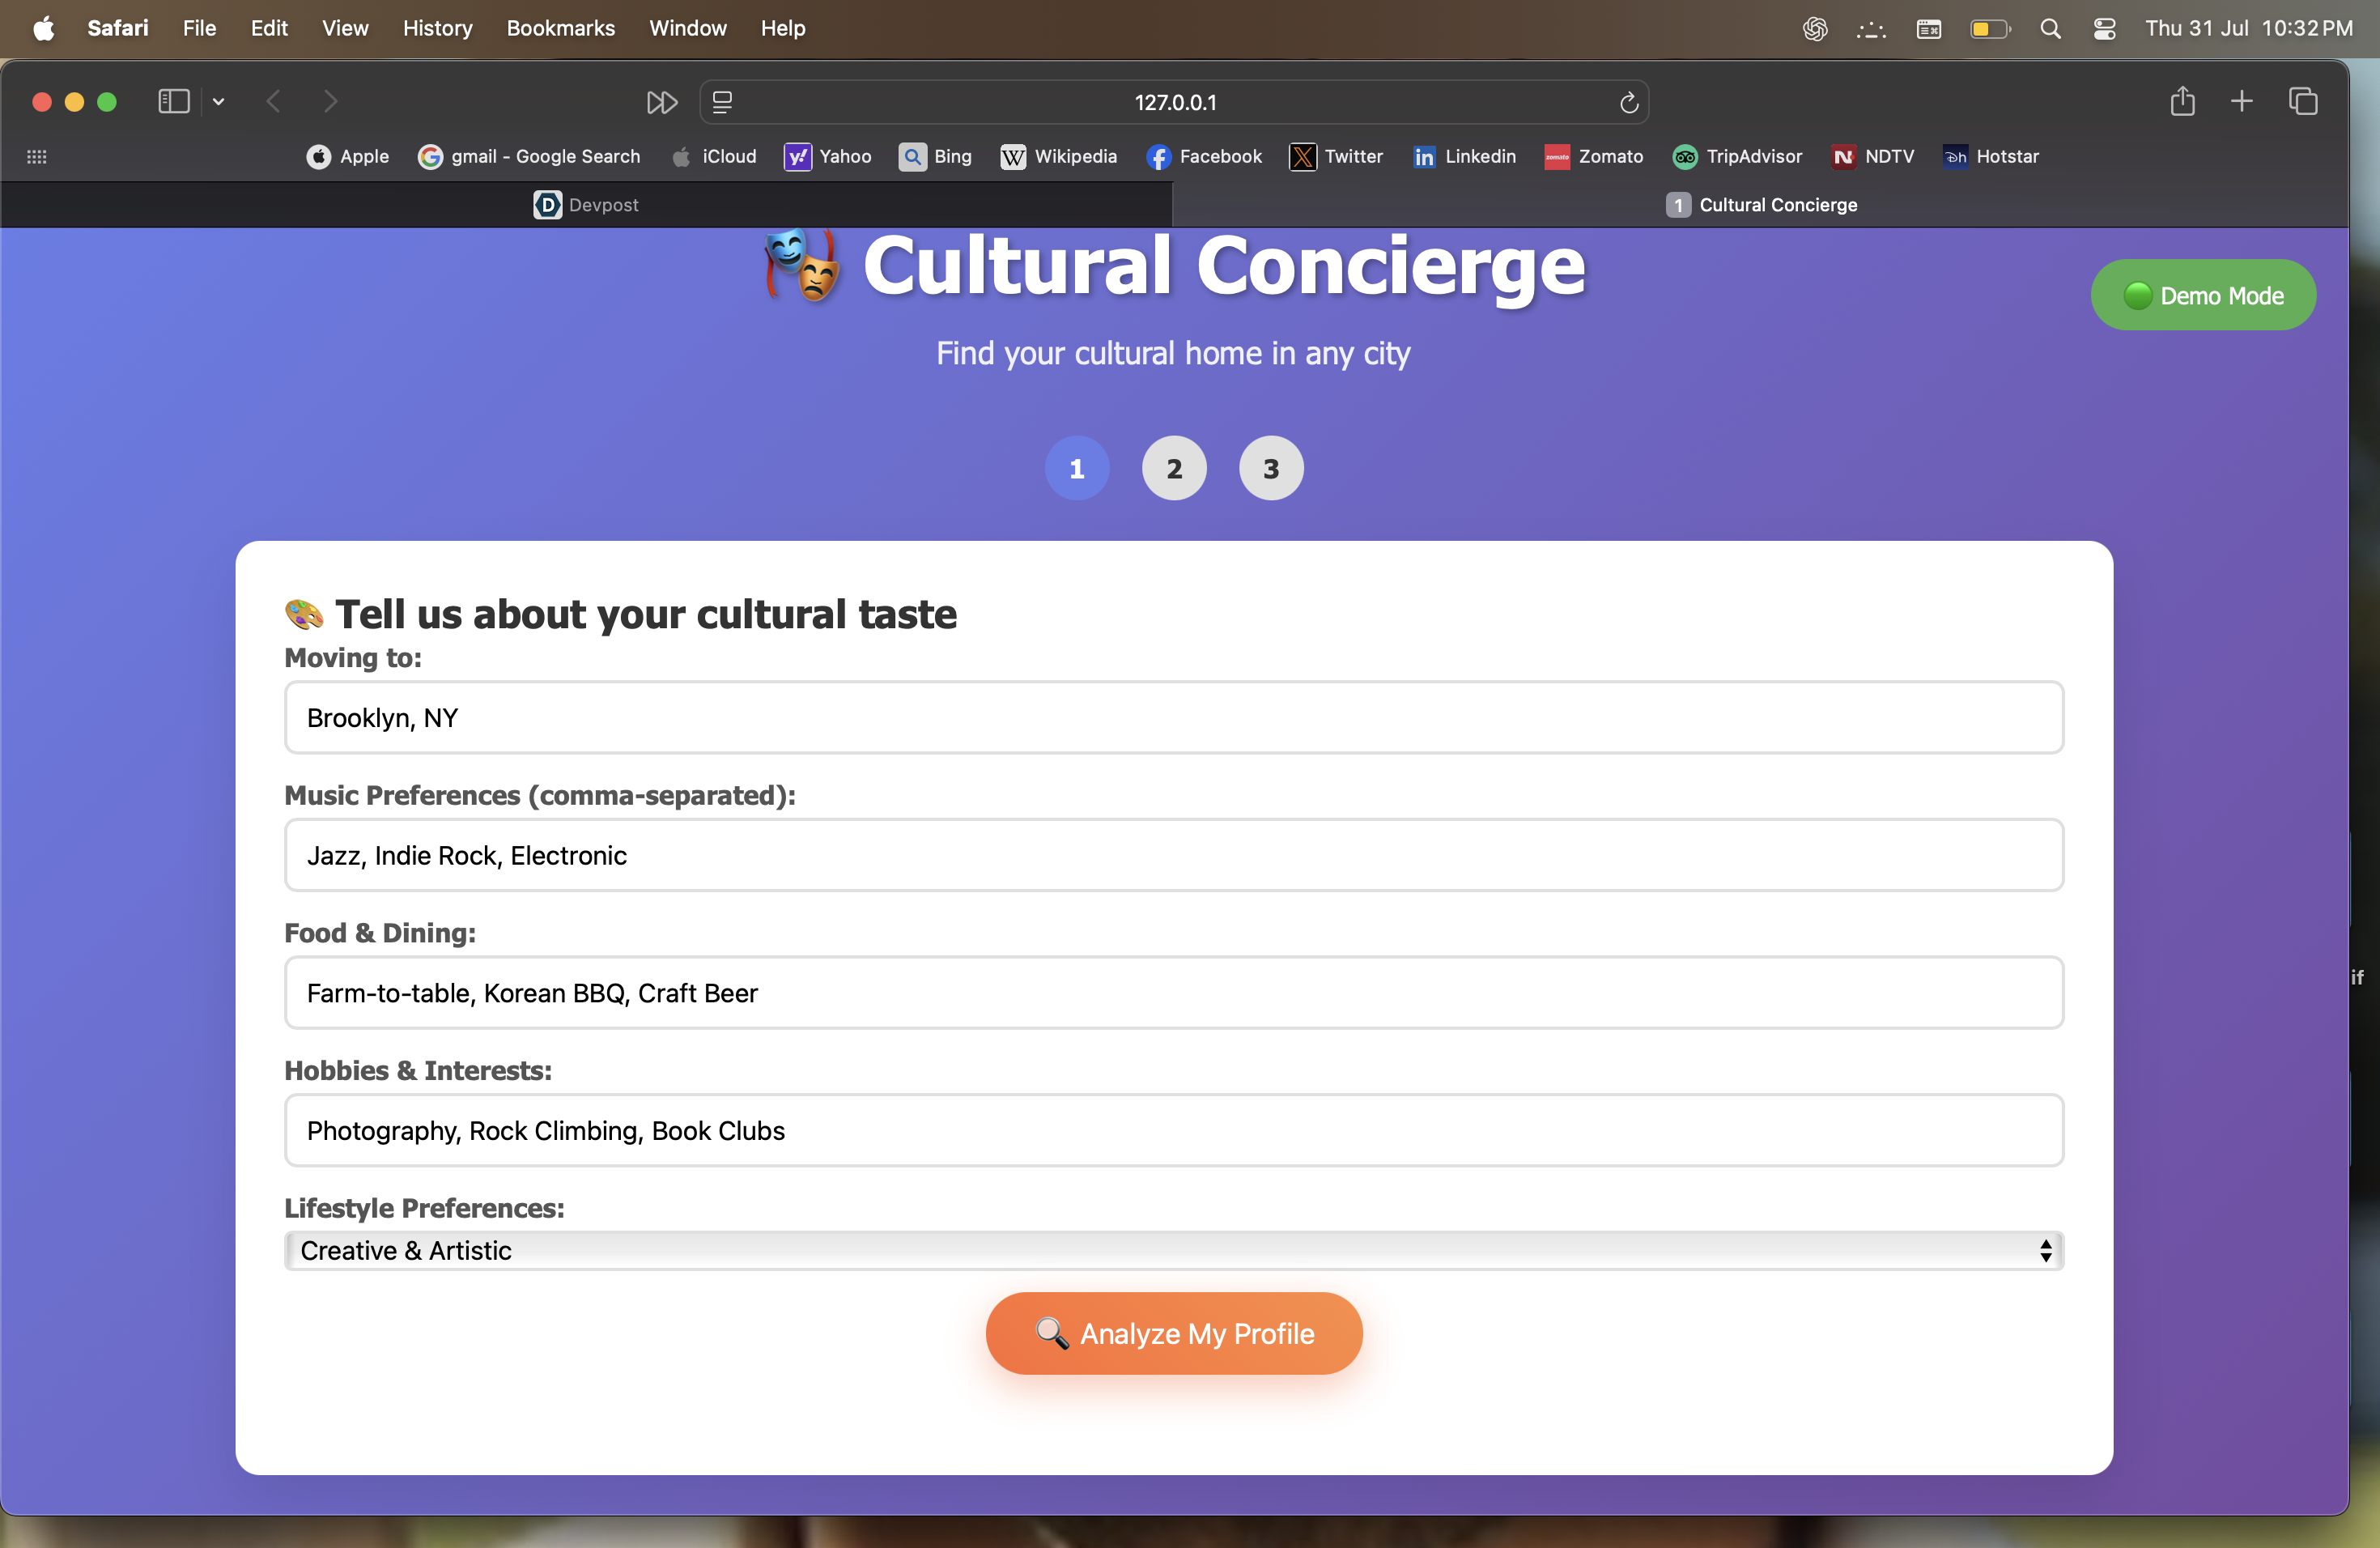Open Lifestyle Preferences dropdown

coord(1173,1251)
